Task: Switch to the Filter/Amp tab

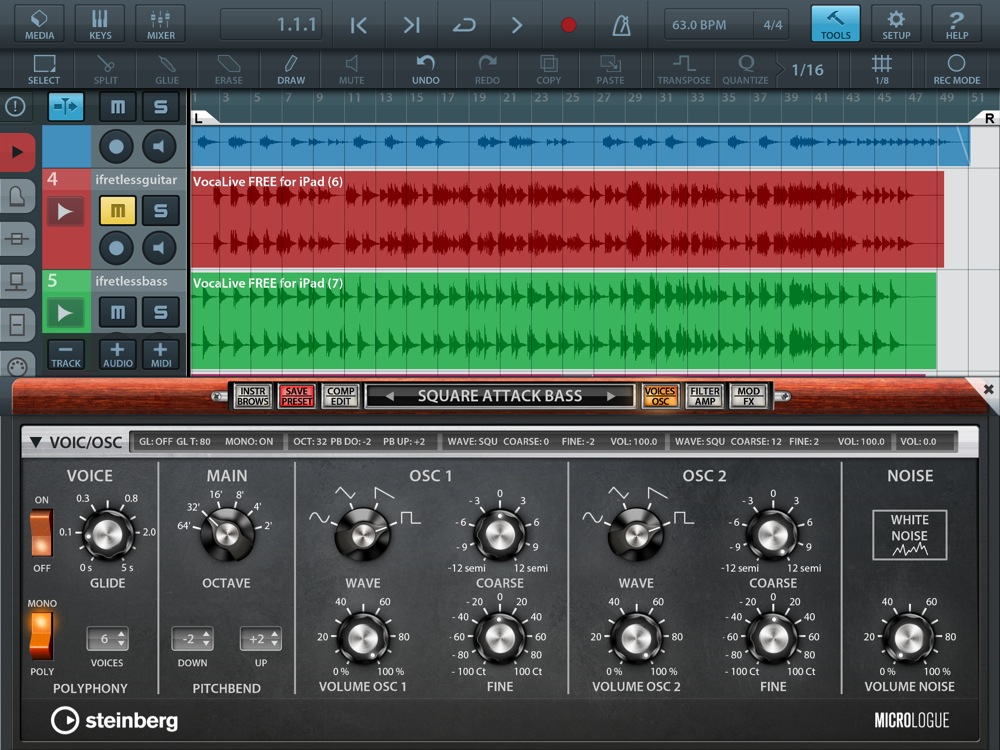Action: pos(705,396)
